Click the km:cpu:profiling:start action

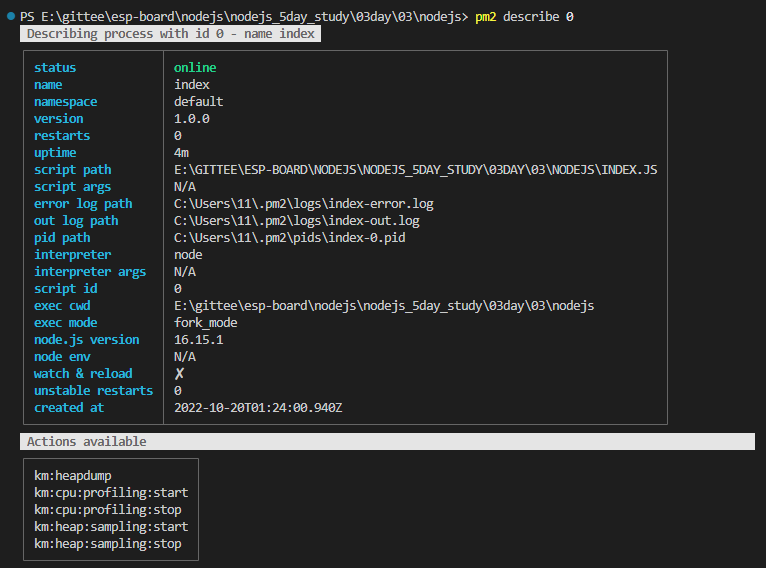pyautogui.click(x=111, y=493)
